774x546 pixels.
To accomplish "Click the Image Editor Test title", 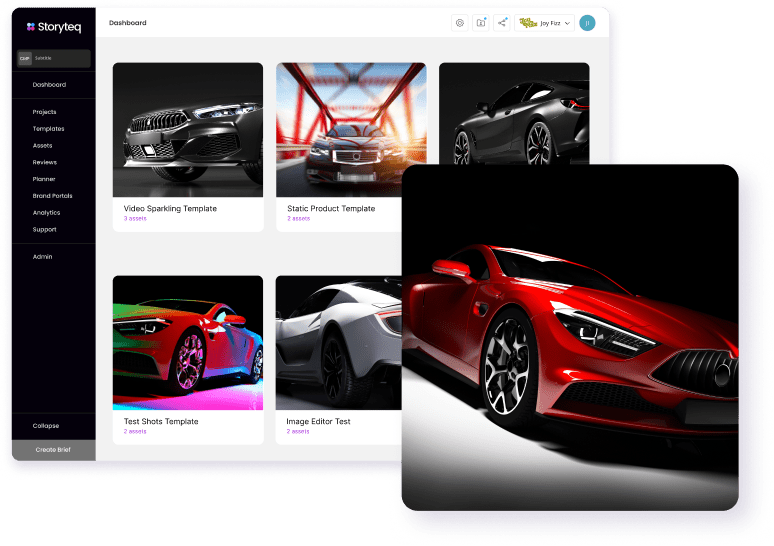I will [x=319, y=422].
